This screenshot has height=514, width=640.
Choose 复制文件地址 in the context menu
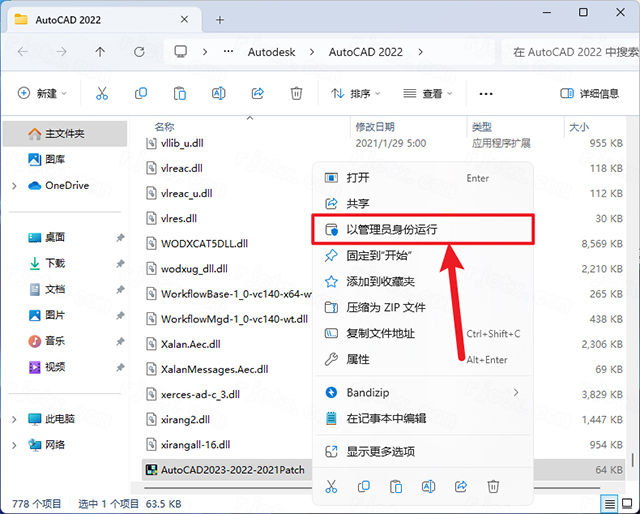click(423, 334)
